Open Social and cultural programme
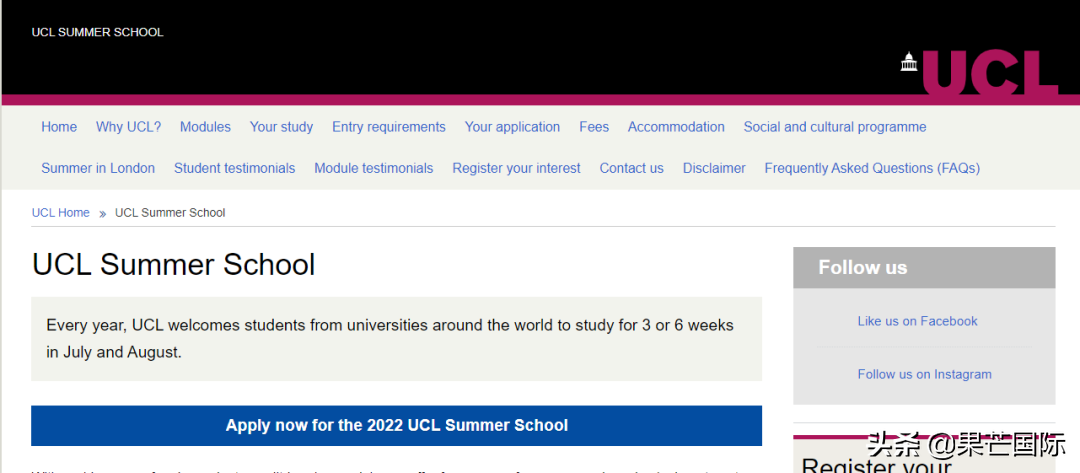 [x=835, y=127]
